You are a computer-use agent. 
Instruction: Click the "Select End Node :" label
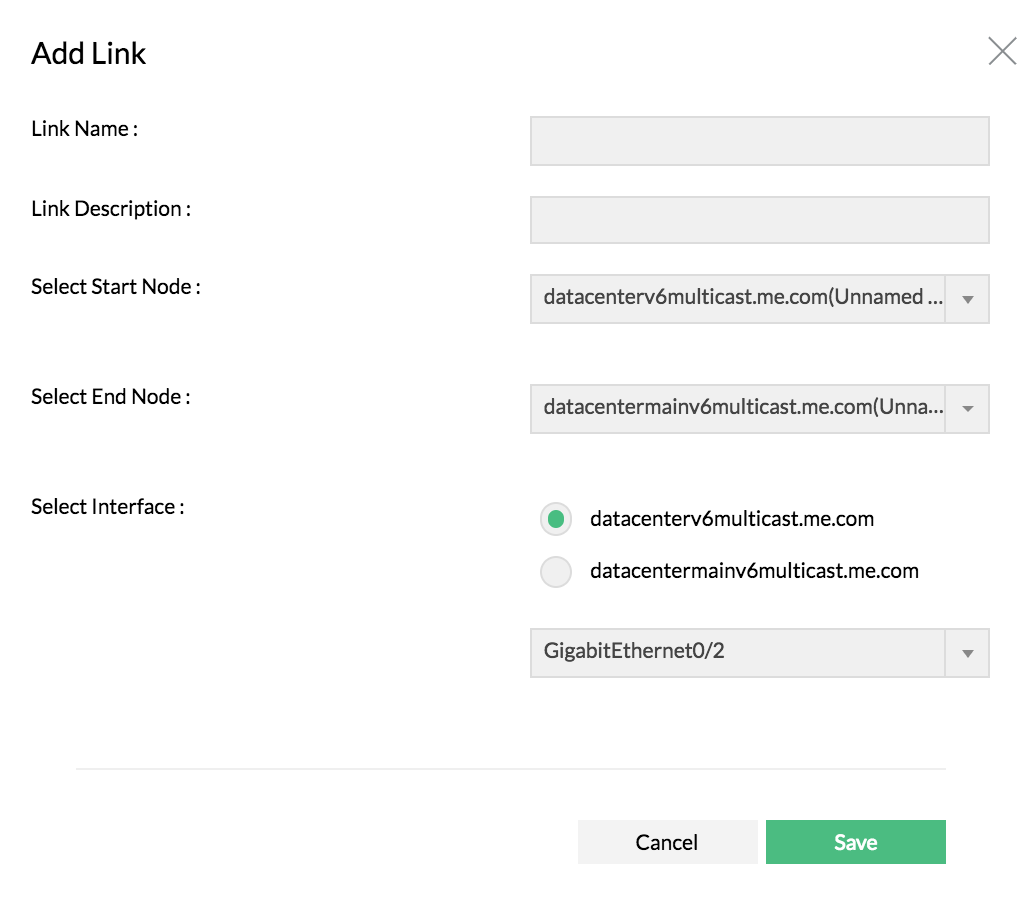click(111, 397)
